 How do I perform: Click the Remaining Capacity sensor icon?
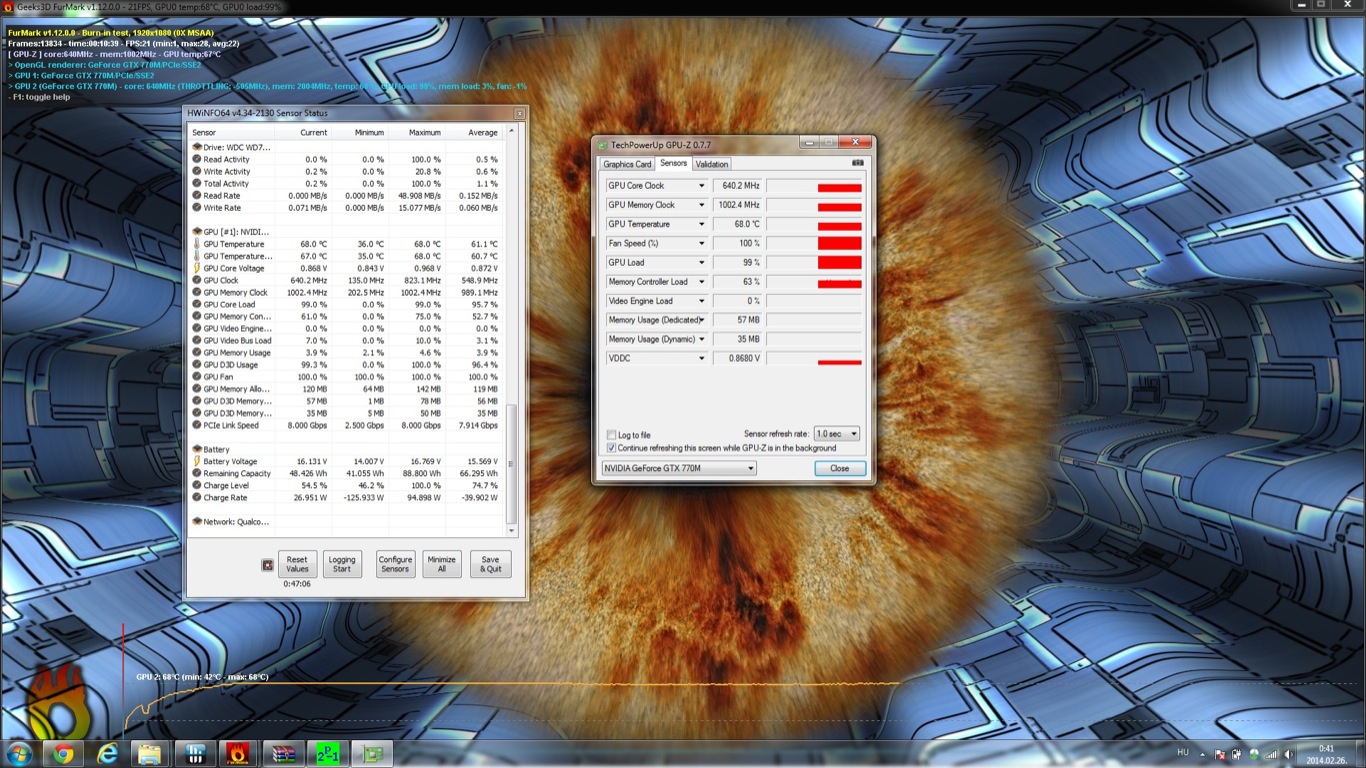196,474
